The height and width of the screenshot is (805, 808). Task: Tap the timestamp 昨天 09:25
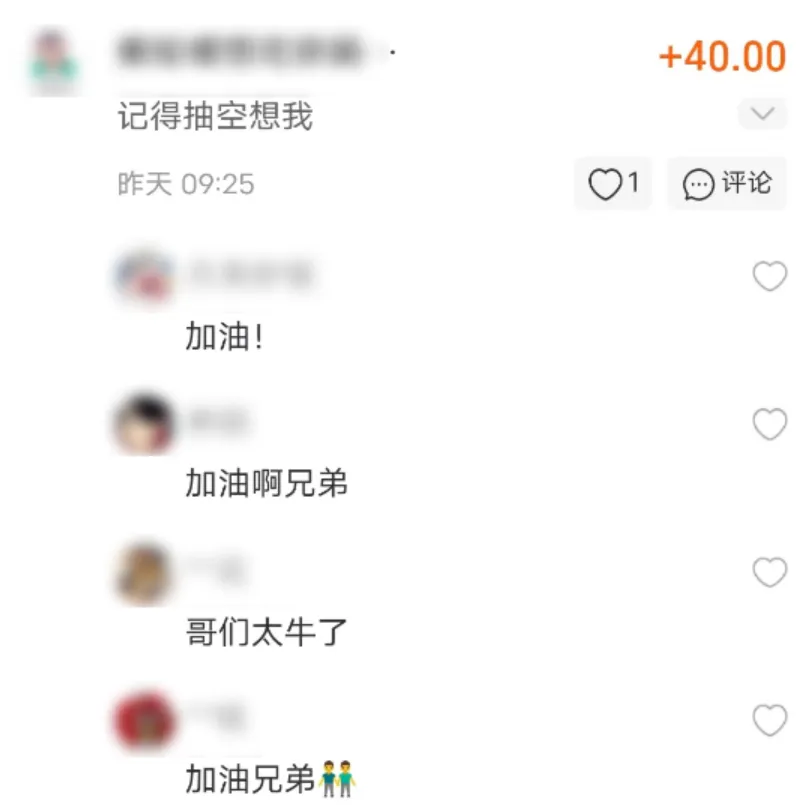tap(186, 184)
